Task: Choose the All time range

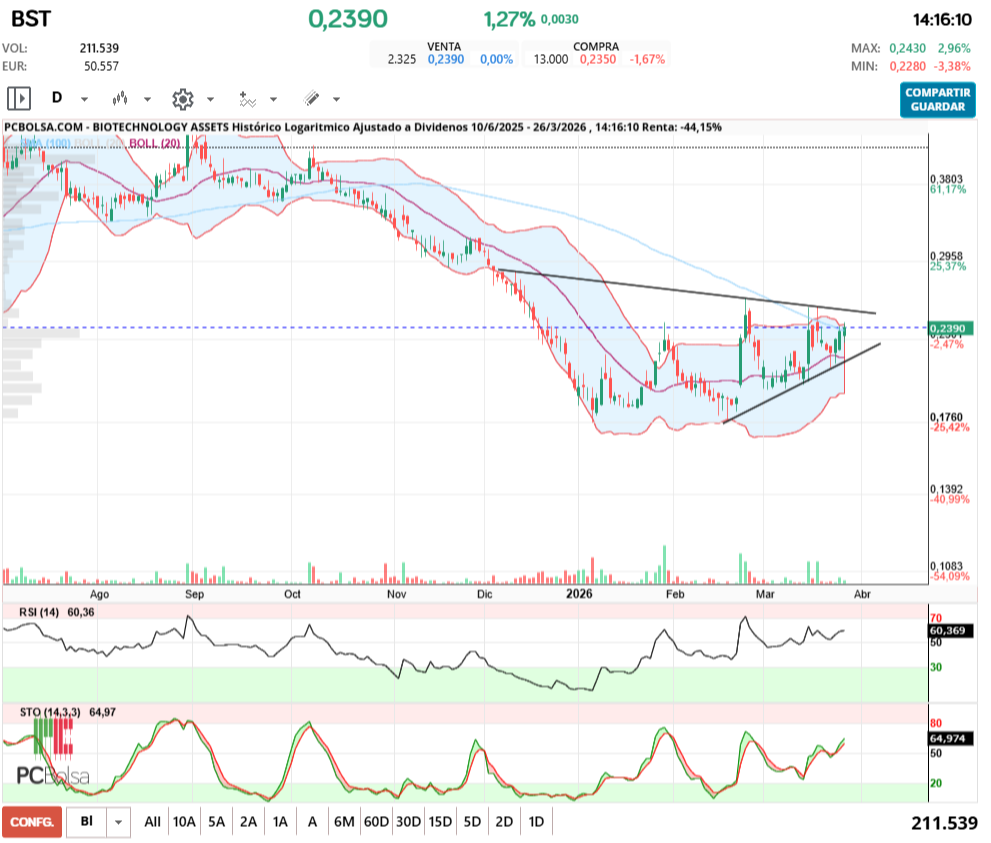Action: (152, 822)
